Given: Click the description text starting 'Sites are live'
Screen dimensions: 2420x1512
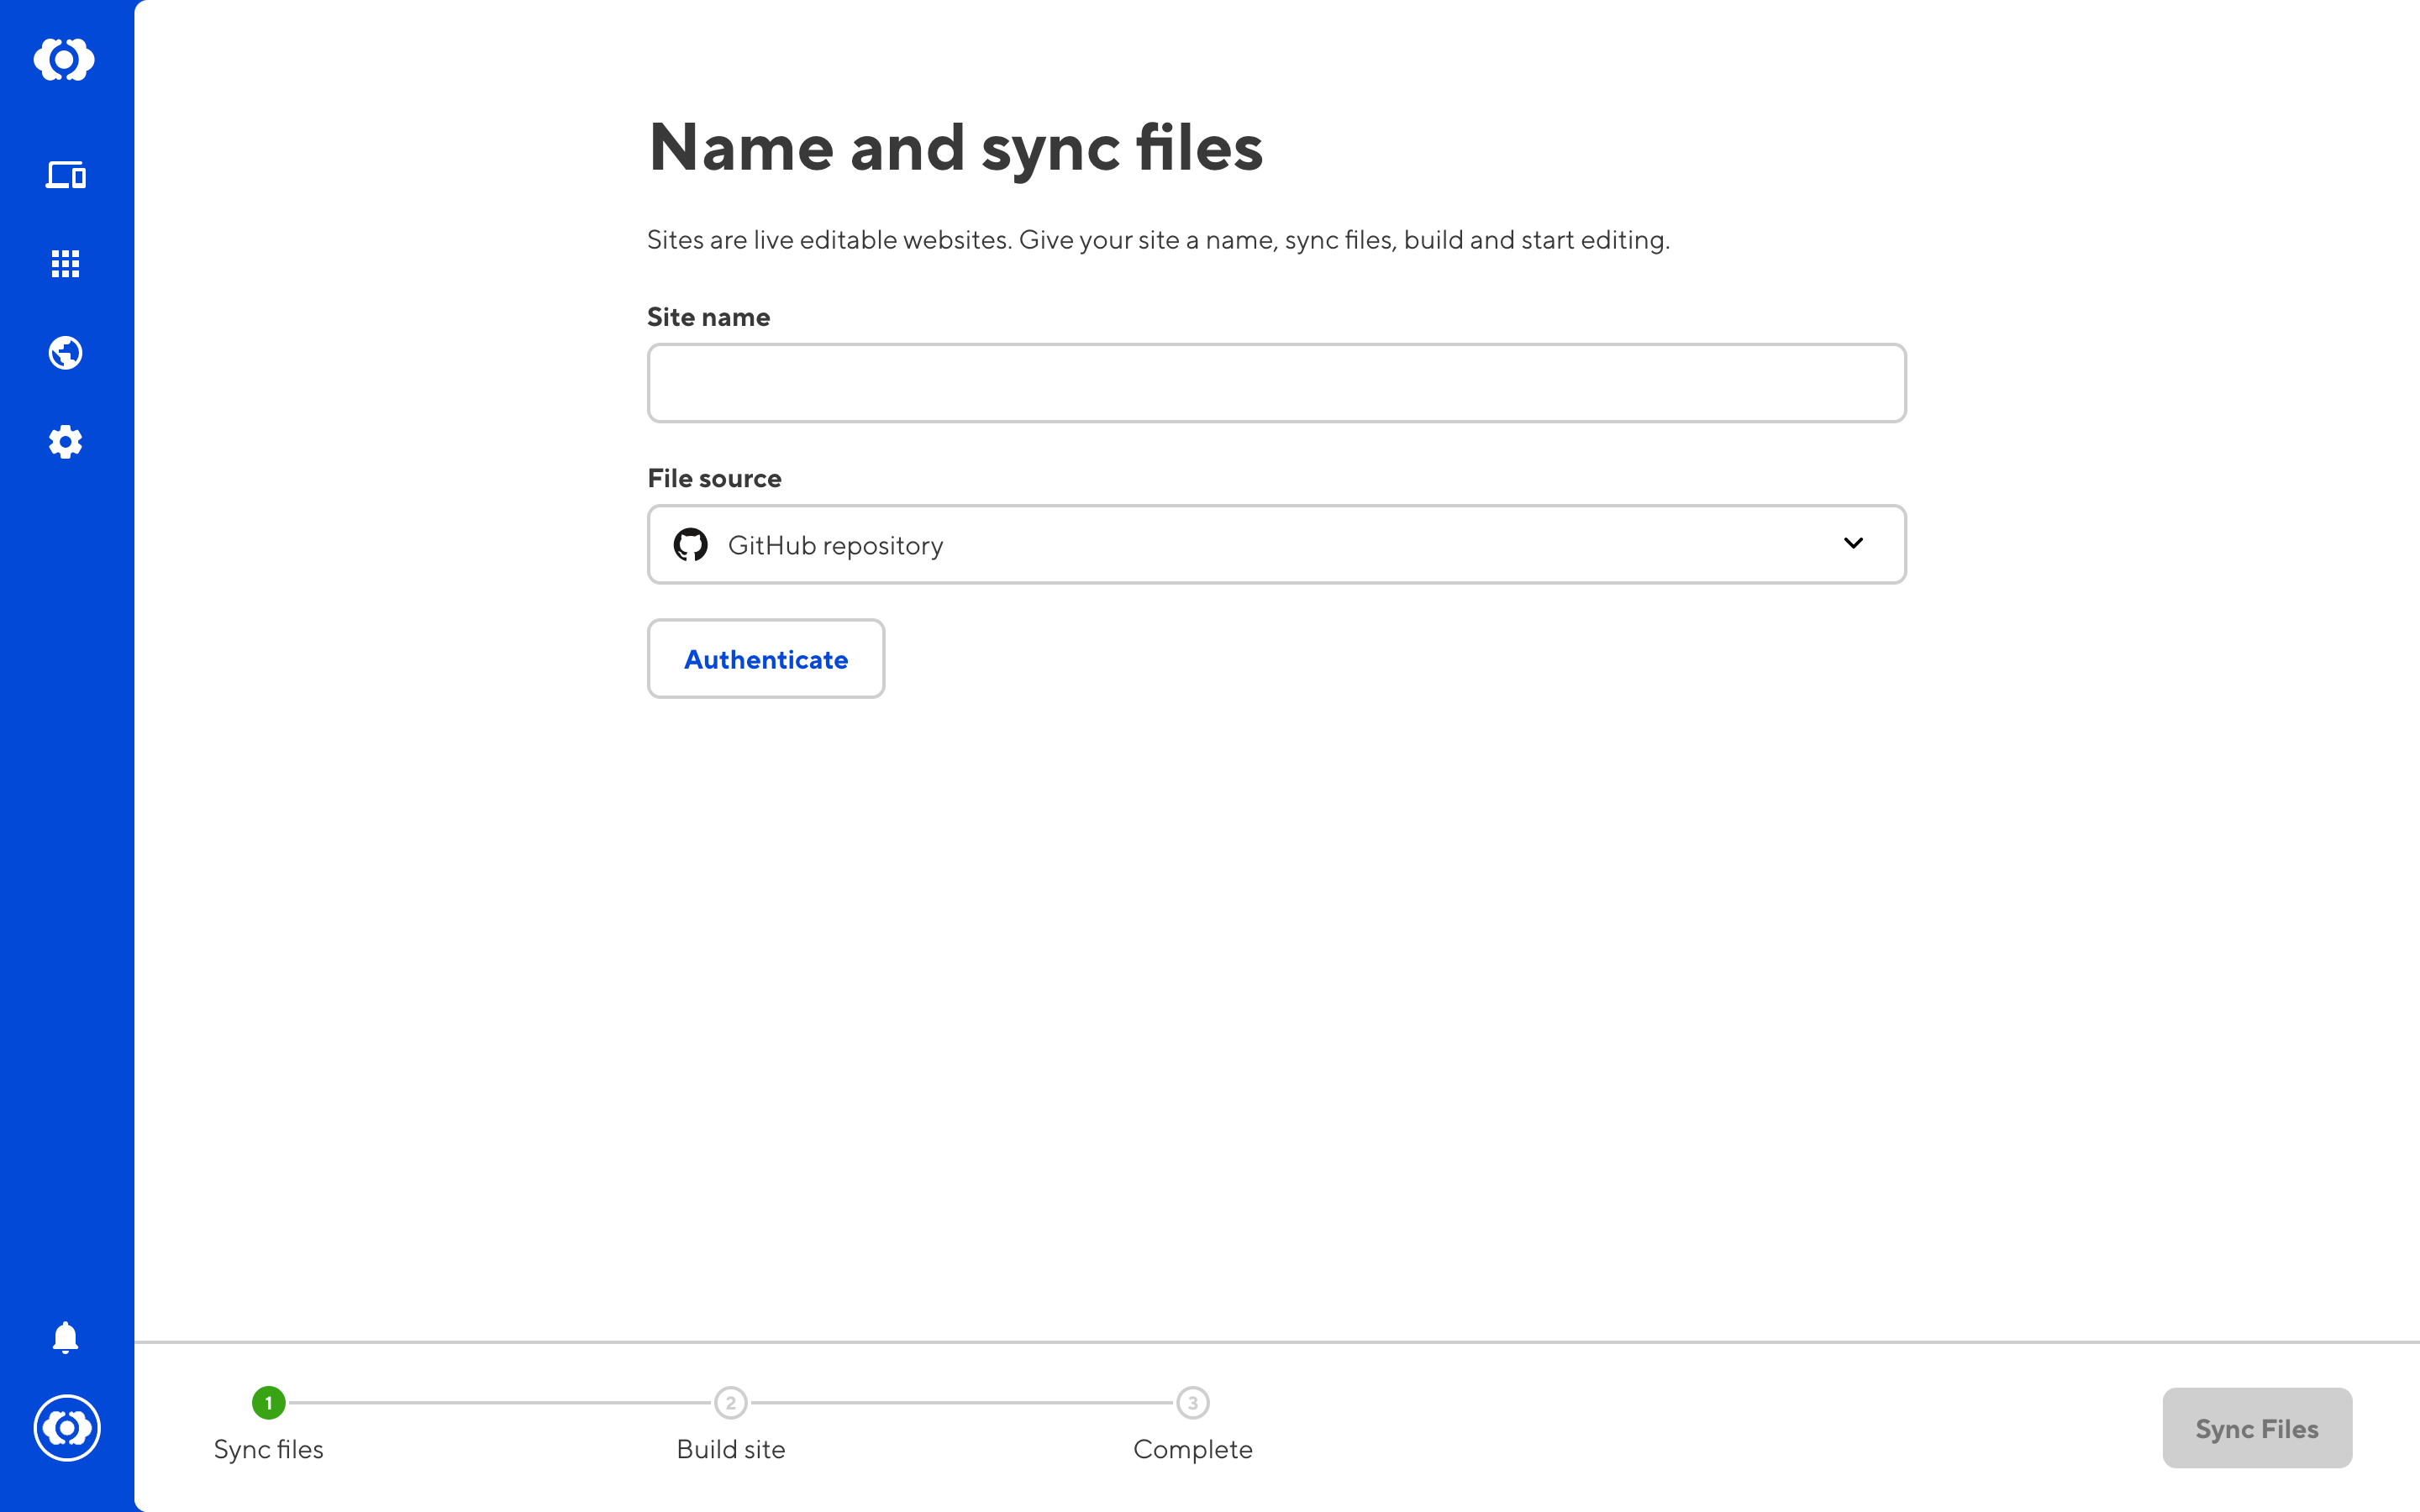Looking at the screenshot, I should coord(1159,240).
